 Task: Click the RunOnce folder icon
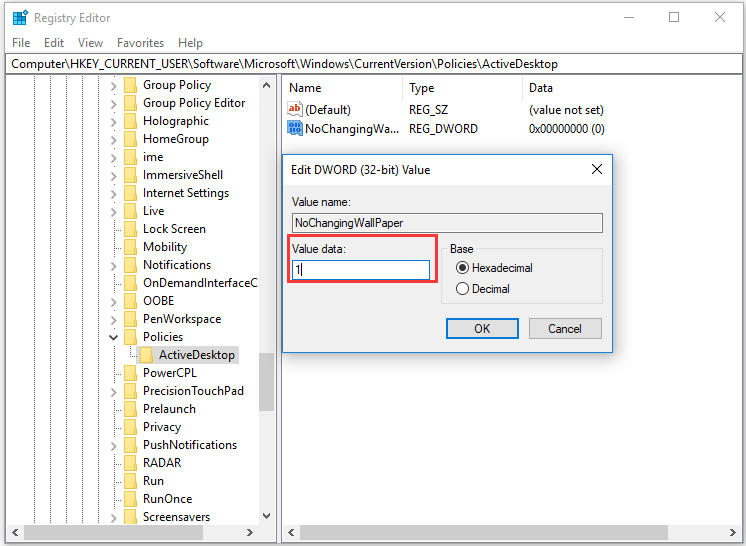pos(130,499)
